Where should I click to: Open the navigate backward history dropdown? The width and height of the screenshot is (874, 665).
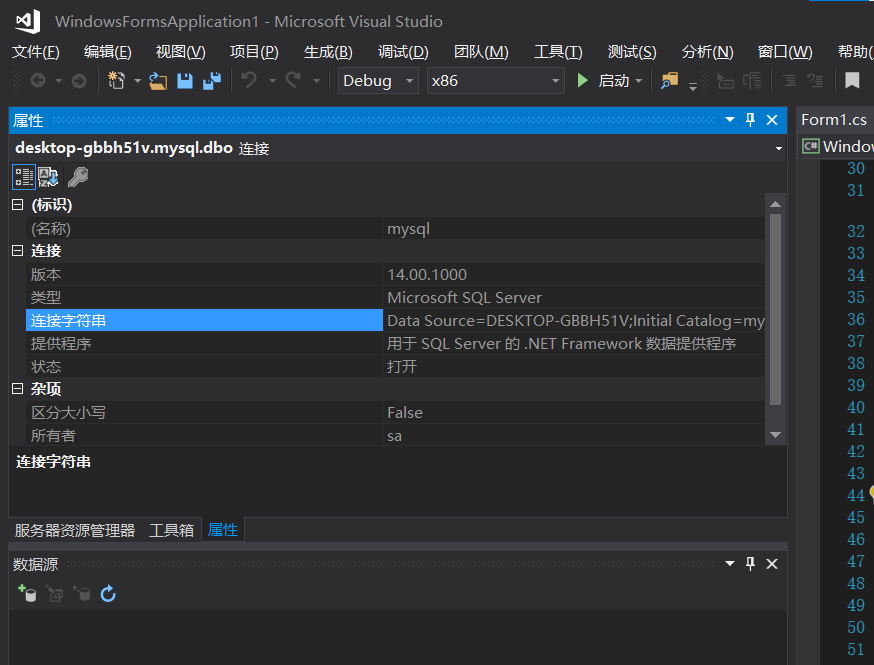pyautogui.click(x=59, y=81)
